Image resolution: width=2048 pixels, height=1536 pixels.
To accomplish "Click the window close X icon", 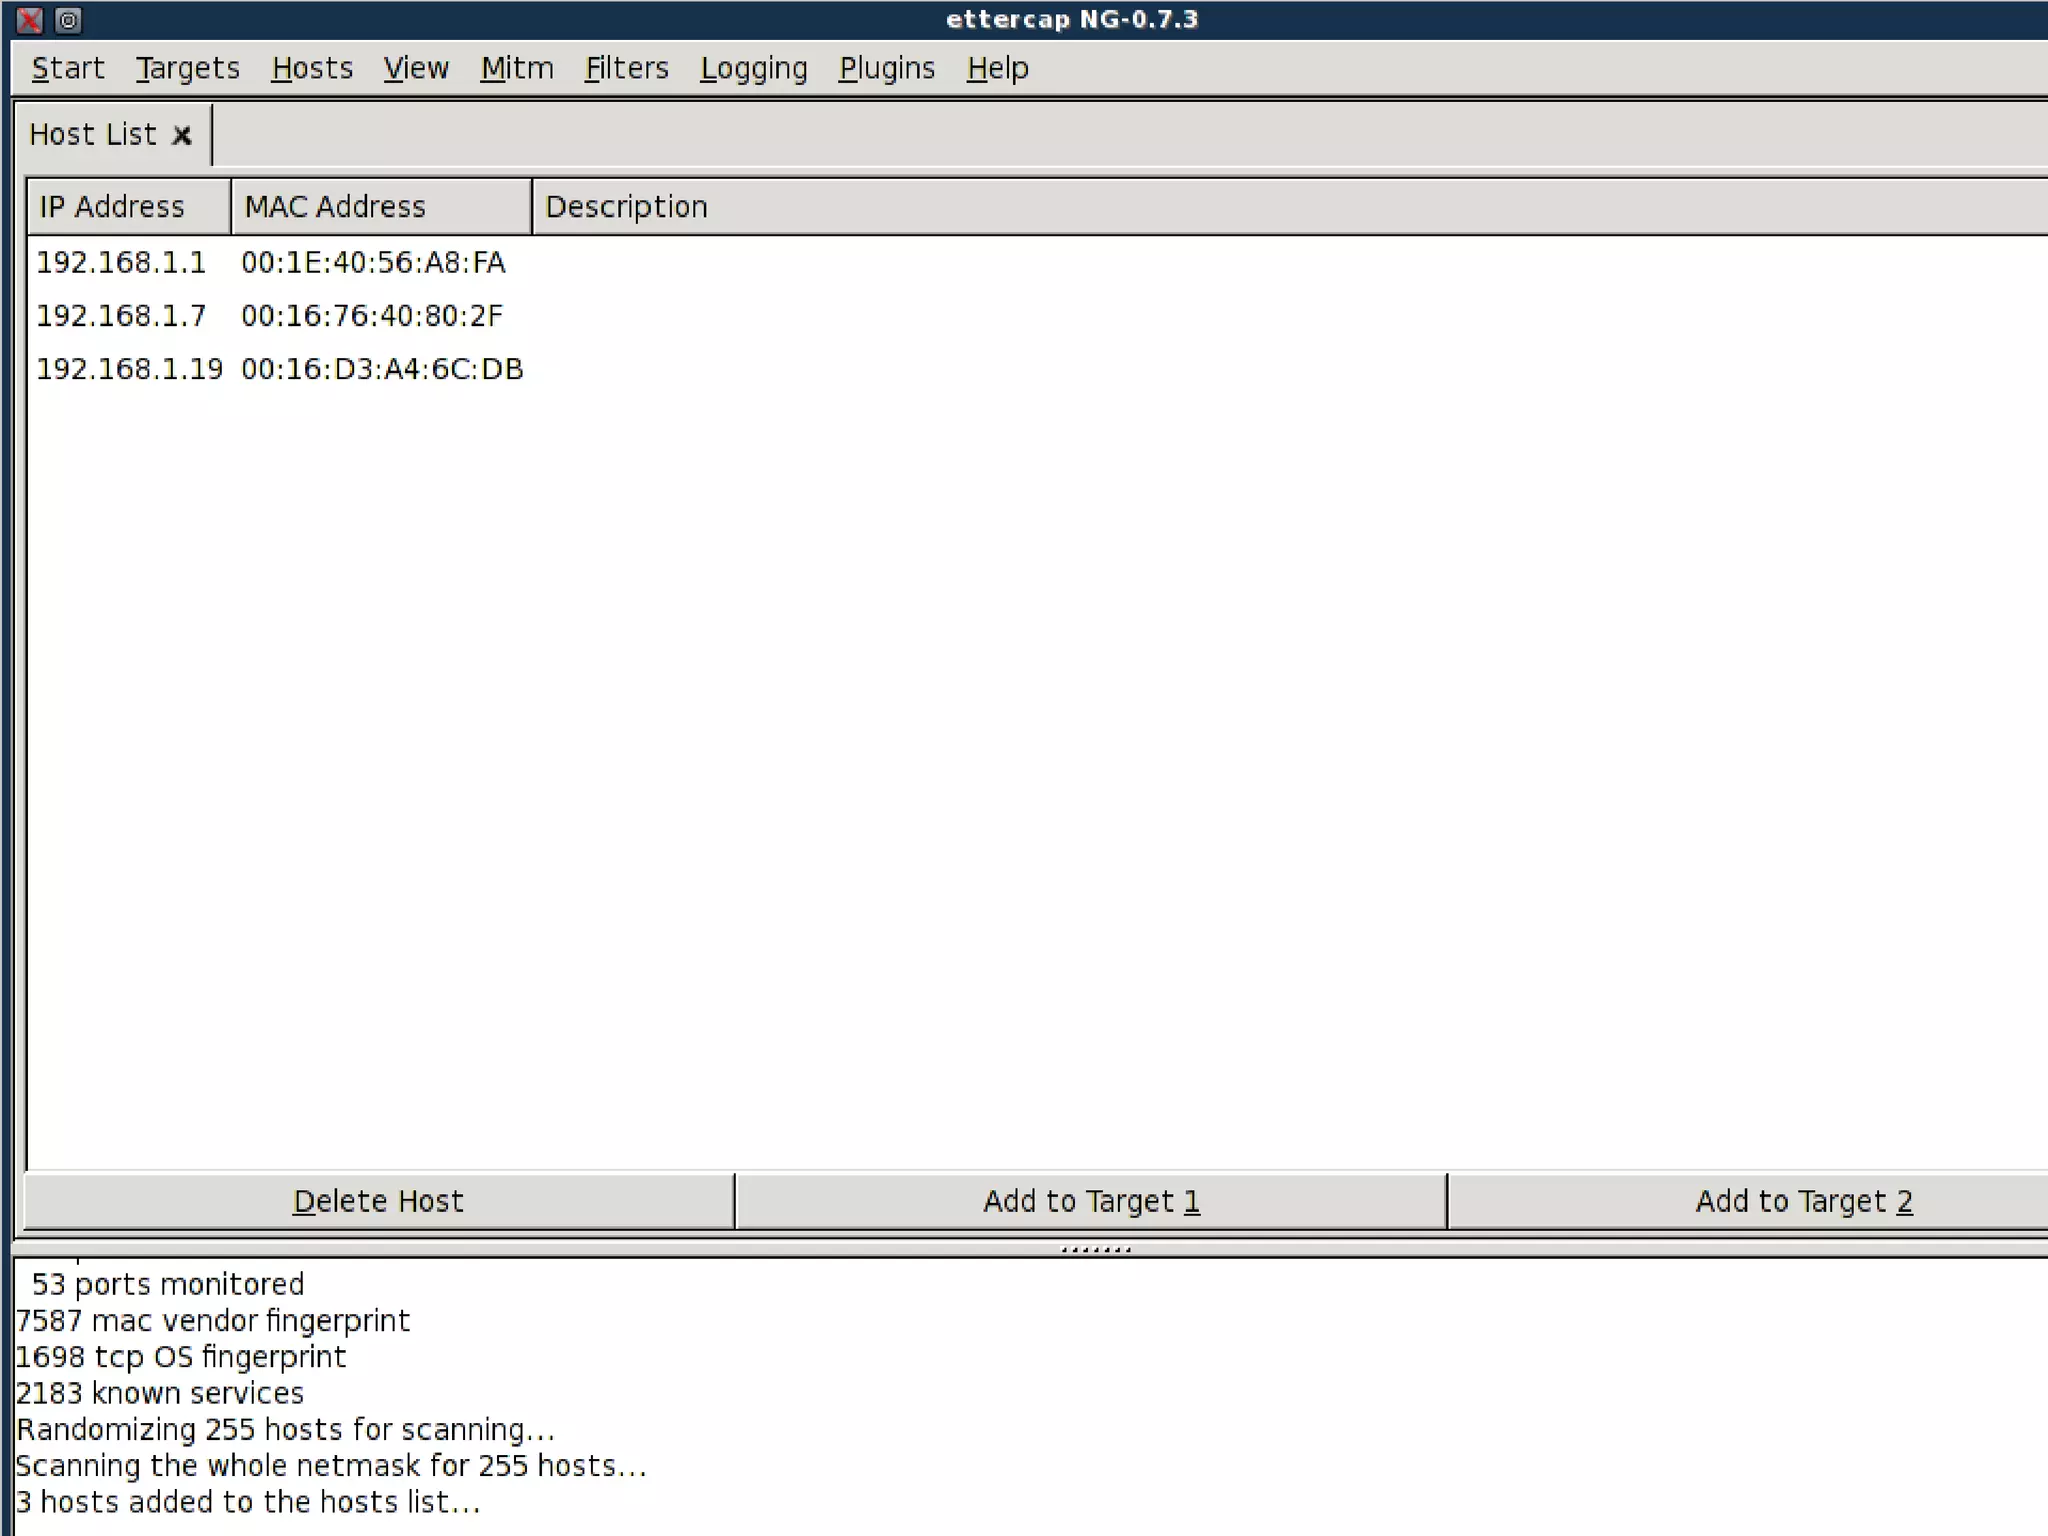I will 30,20.
